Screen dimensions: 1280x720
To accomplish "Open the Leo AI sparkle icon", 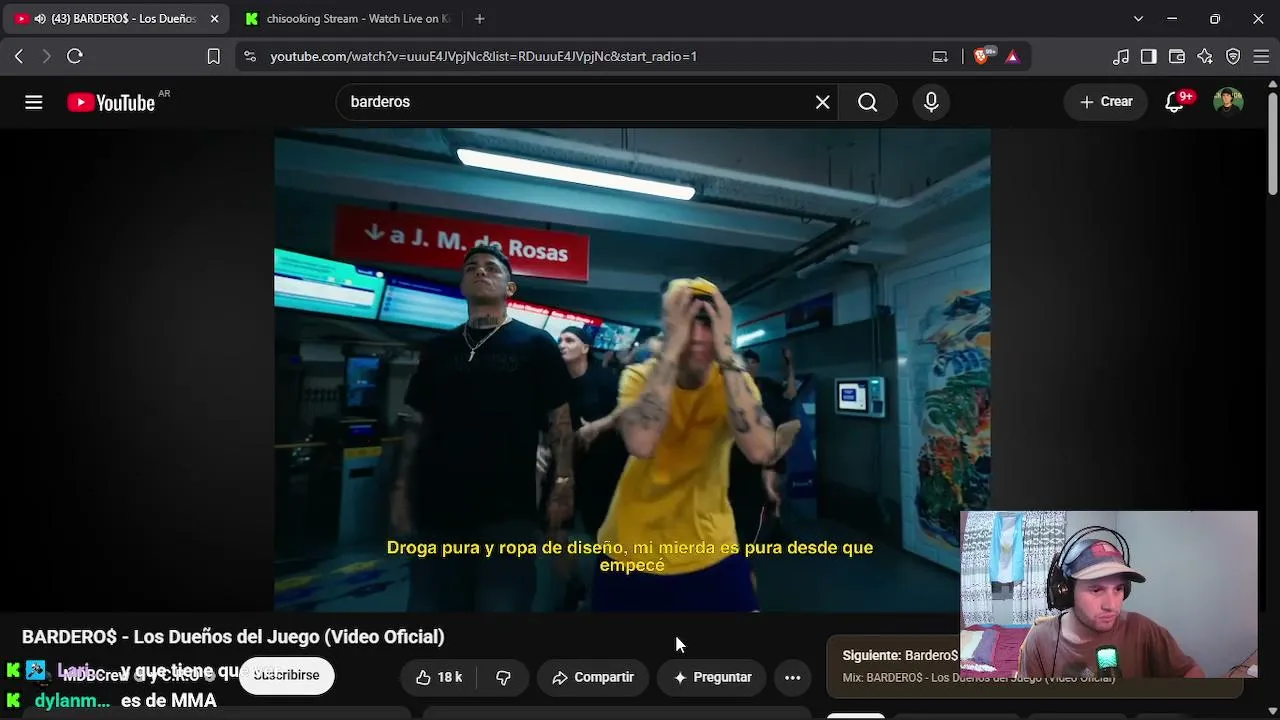I will [1205, 56].
